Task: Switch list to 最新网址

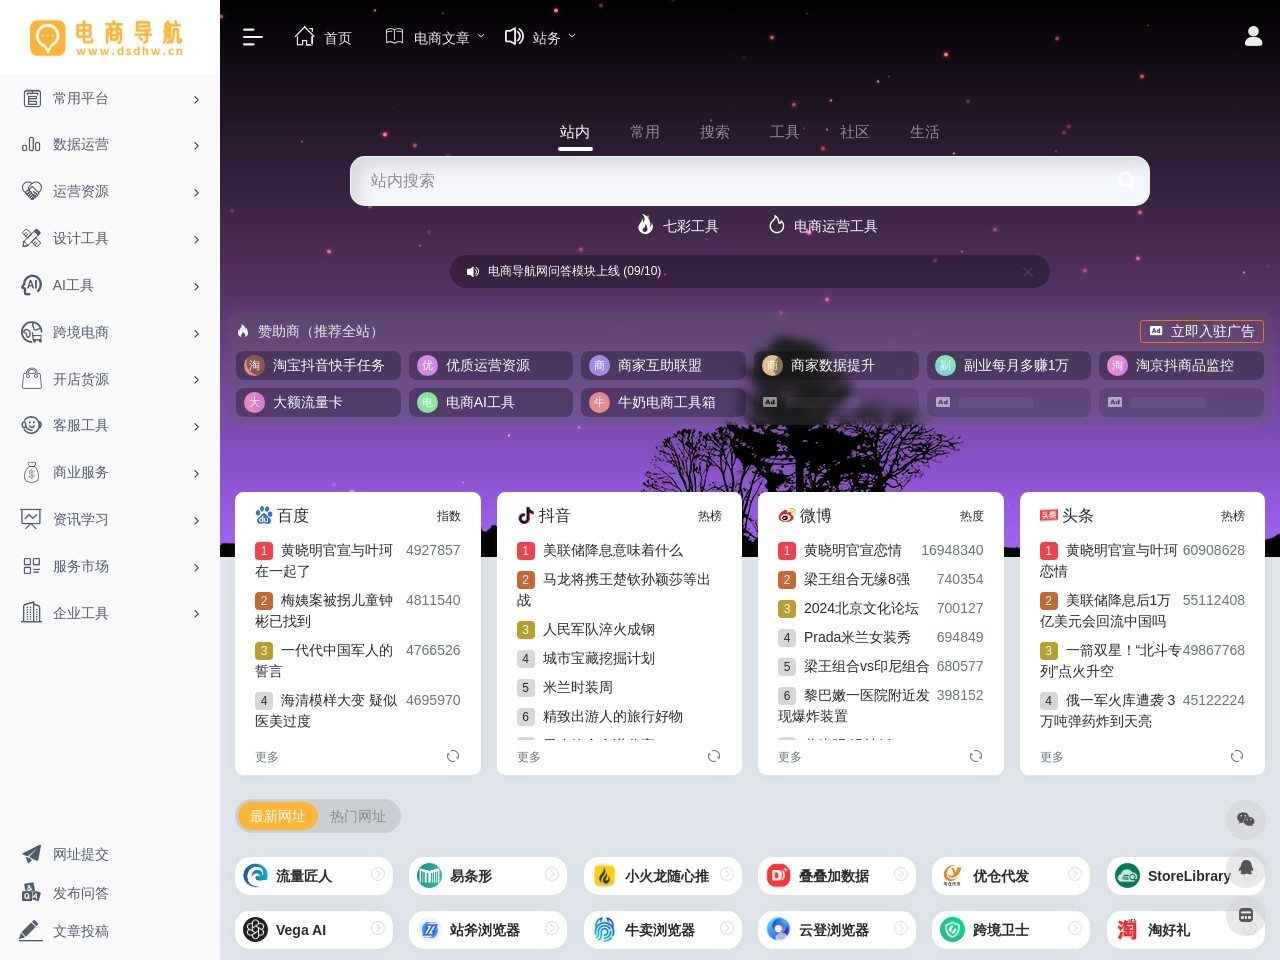Action: [277, 816]
